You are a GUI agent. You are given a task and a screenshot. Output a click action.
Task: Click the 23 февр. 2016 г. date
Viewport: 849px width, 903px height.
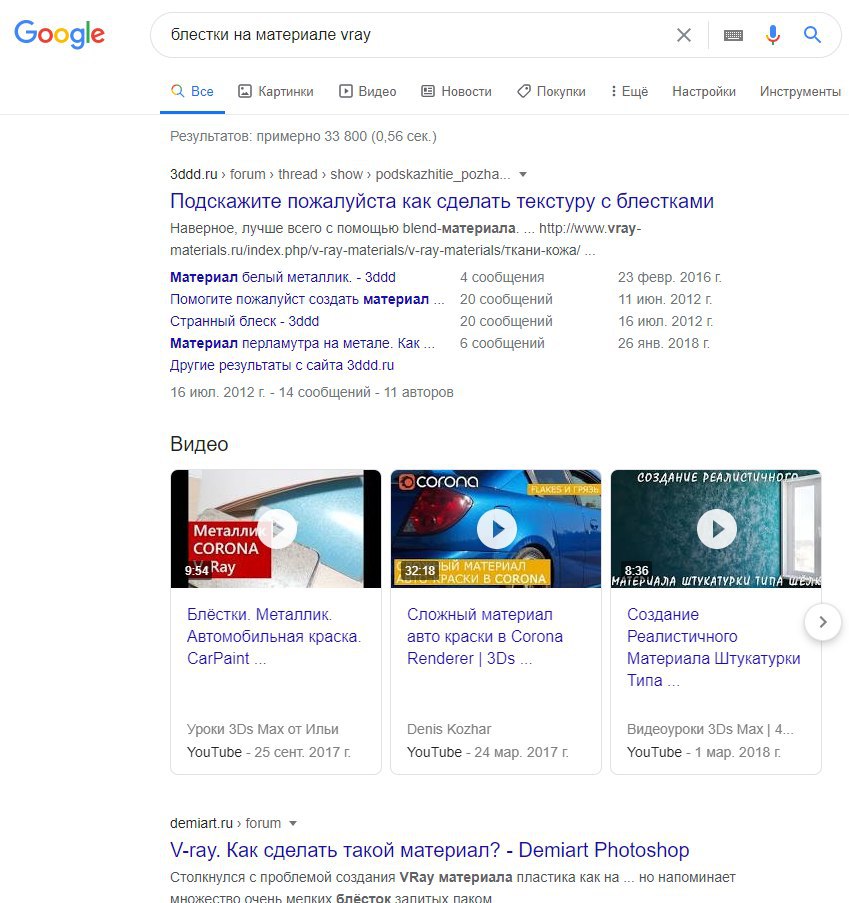click(x=669, y=277)
